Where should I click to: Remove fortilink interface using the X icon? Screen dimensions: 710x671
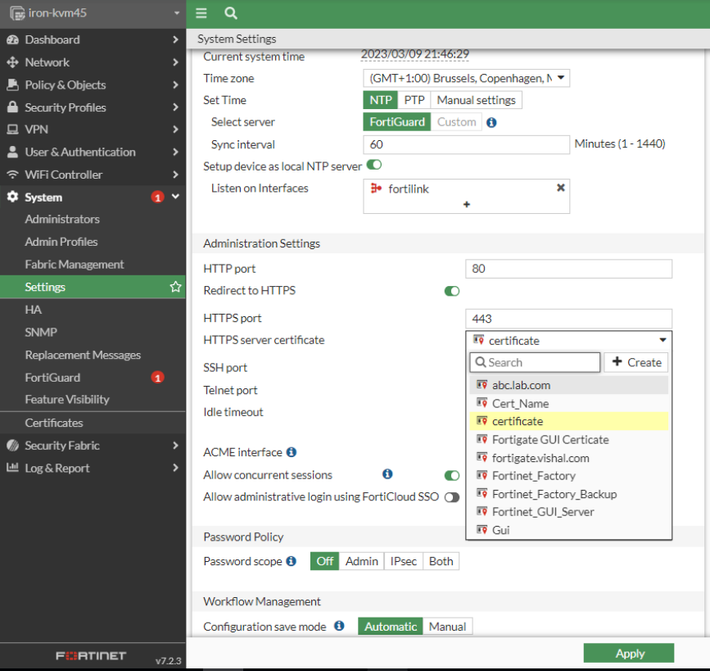coord(560,188)
